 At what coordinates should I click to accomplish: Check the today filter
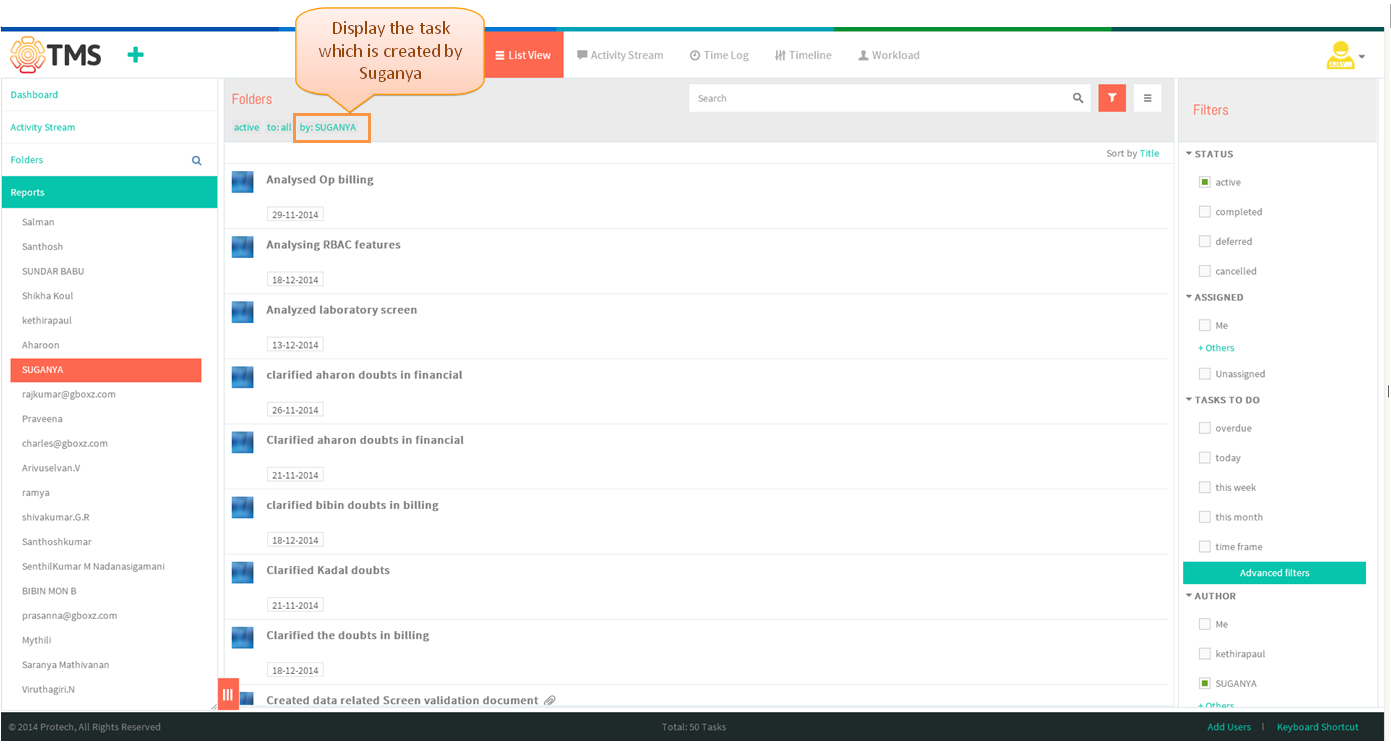pyautogui.click(x=1205, y=458)
